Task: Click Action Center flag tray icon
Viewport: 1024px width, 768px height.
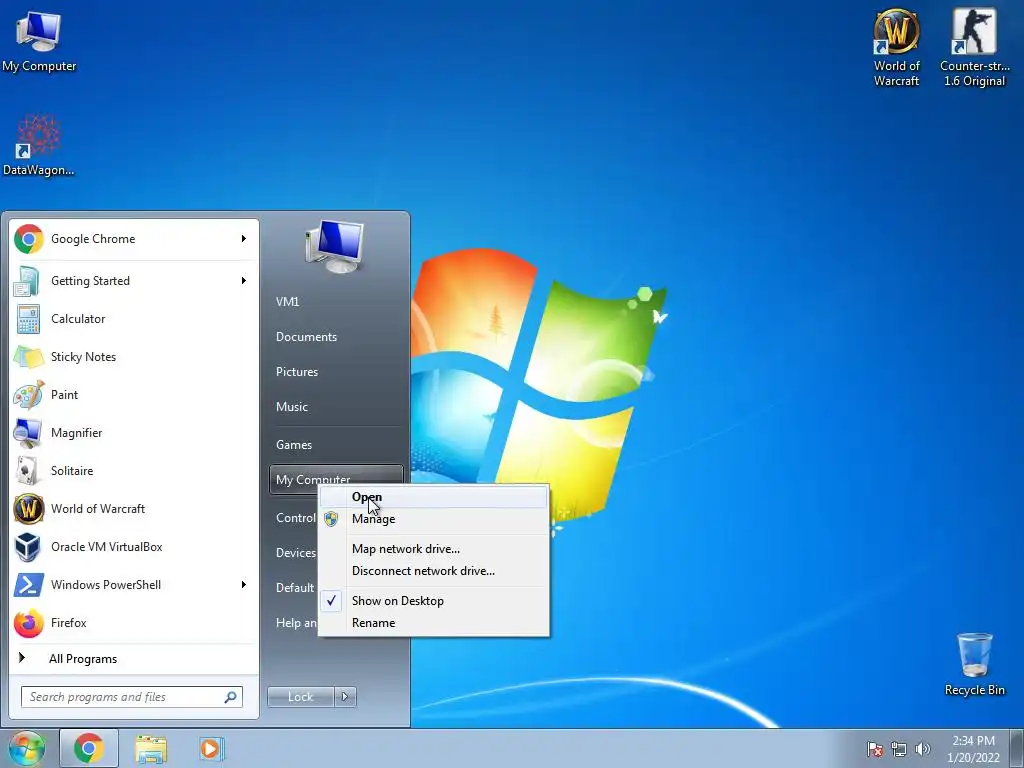Action: pyautogui.click(x=874, y=749)
